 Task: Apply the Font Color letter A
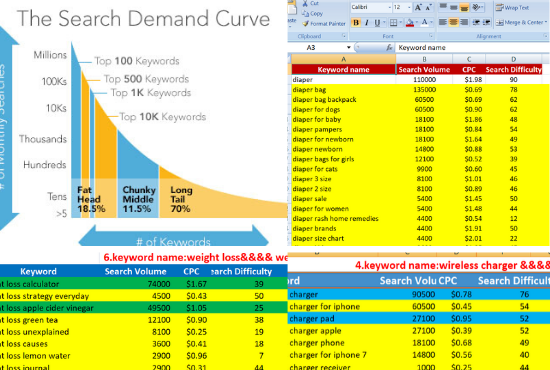click(424, 23)
